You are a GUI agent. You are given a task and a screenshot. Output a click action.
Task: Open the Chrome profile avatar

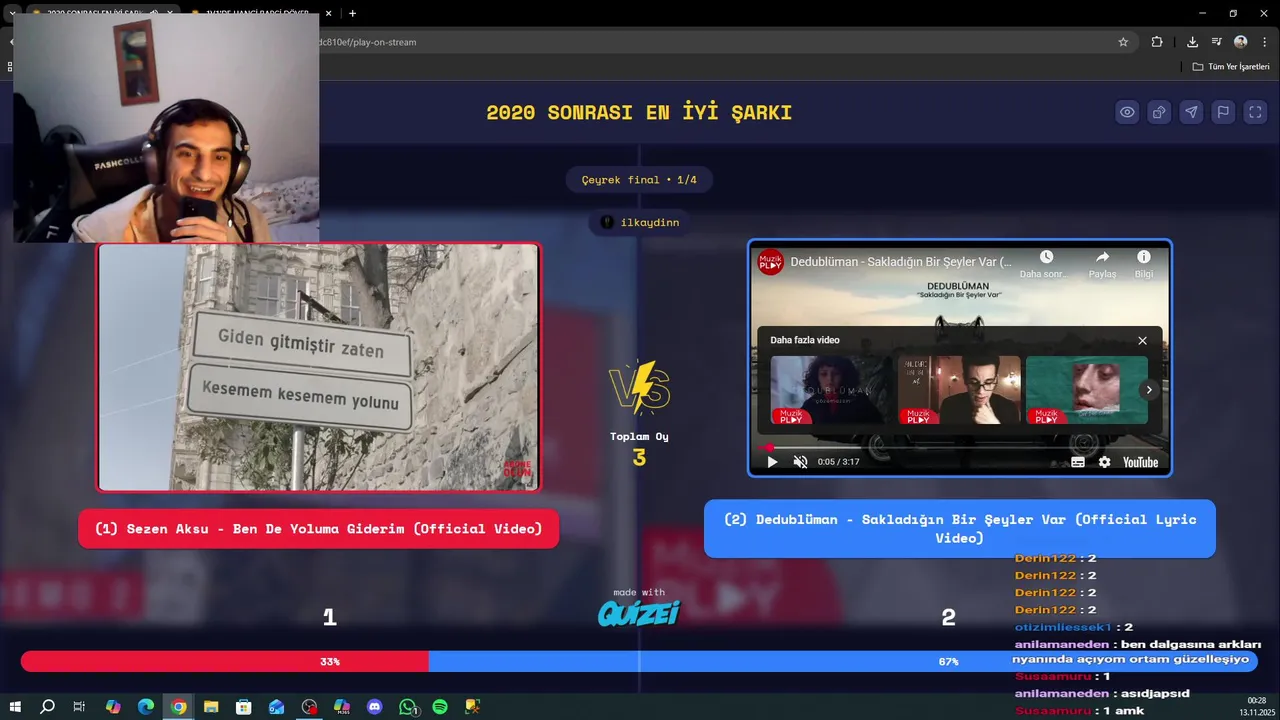coord(1241,42)
